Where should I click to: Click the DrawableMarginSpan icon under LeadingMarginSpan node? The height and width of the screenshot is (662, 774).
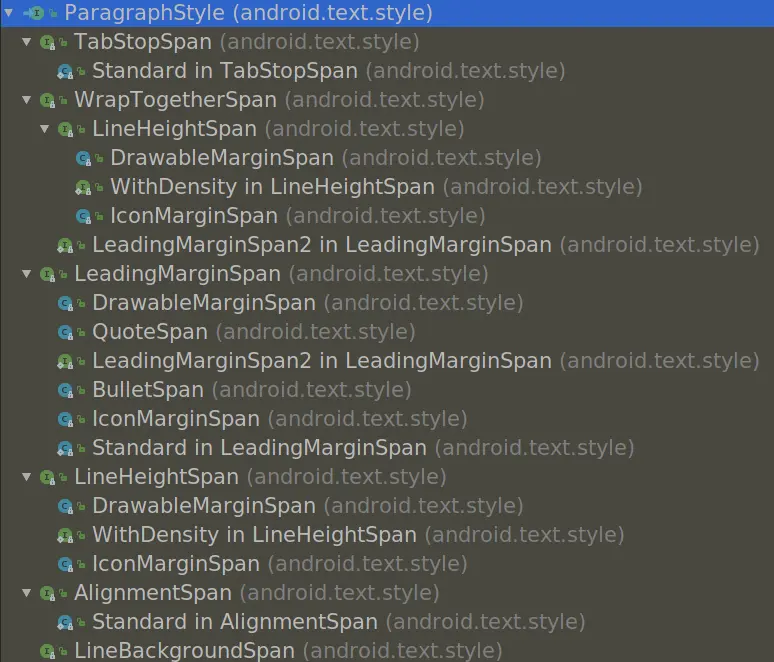coord(65,304)
